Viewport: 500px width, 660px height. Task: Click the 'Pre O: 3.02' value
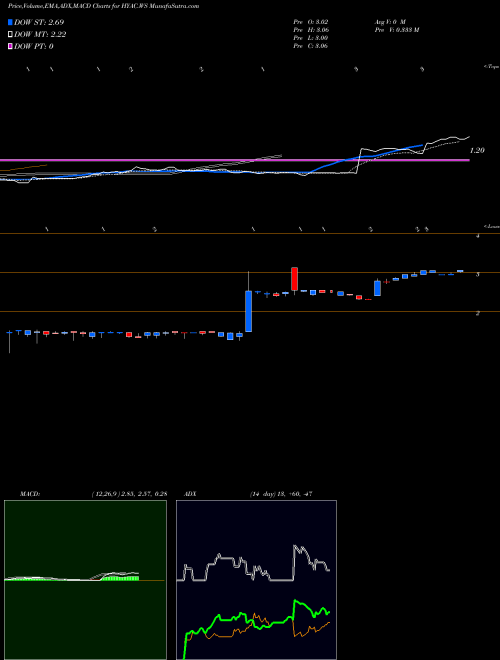tap(311, 21)
